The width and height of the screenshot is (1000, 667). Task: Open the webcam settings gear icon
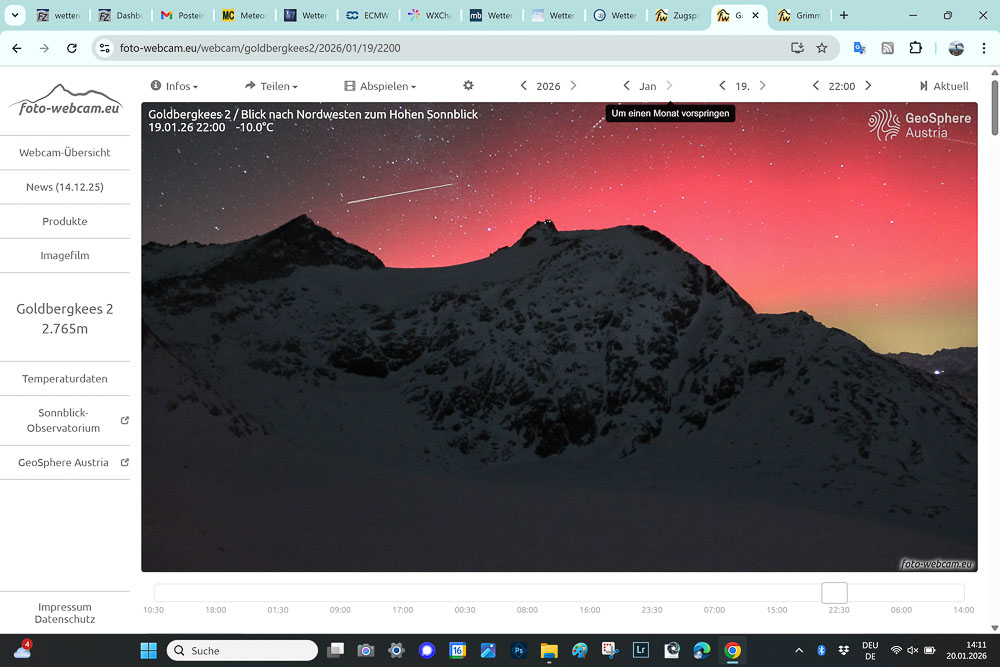click(468, 86)
